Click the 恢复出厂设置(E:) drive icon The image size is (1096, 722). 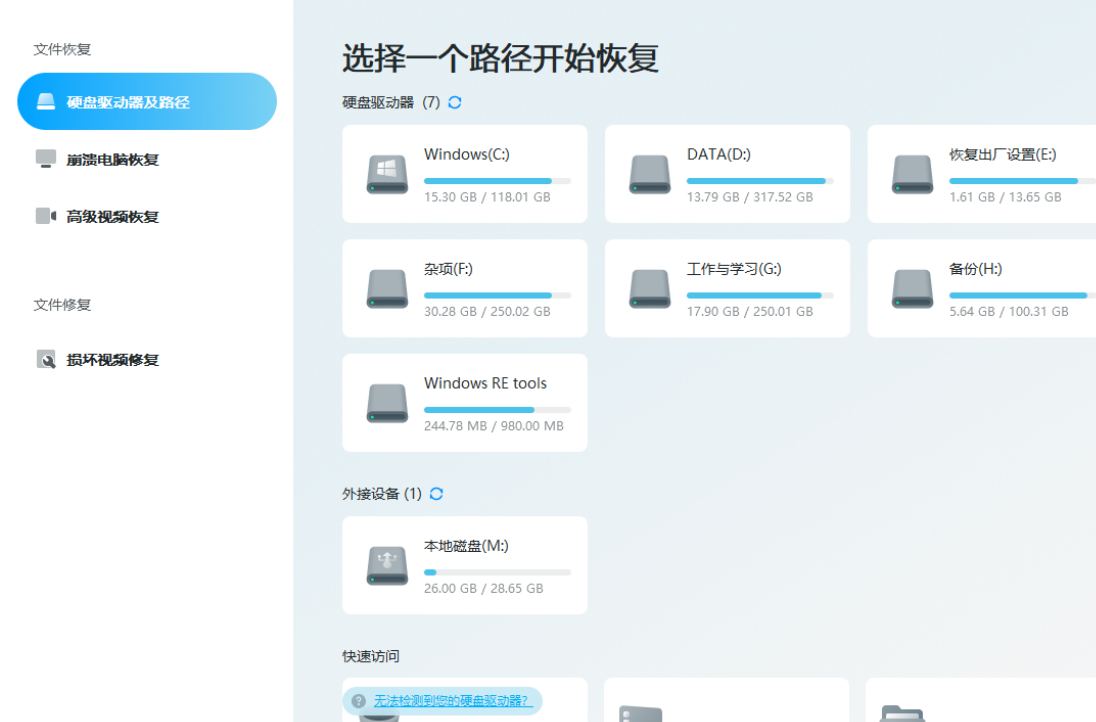pos(912,174)
